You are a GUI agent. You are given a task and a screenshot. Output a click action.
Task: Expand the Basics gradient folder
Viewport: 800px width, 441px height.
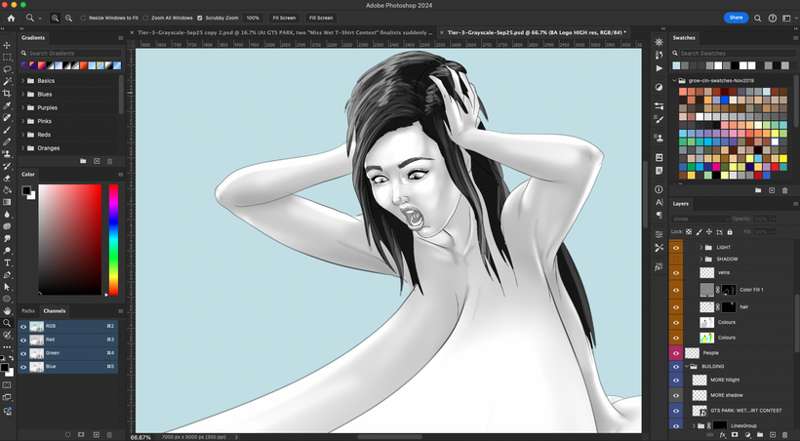(x=23, y=81)
